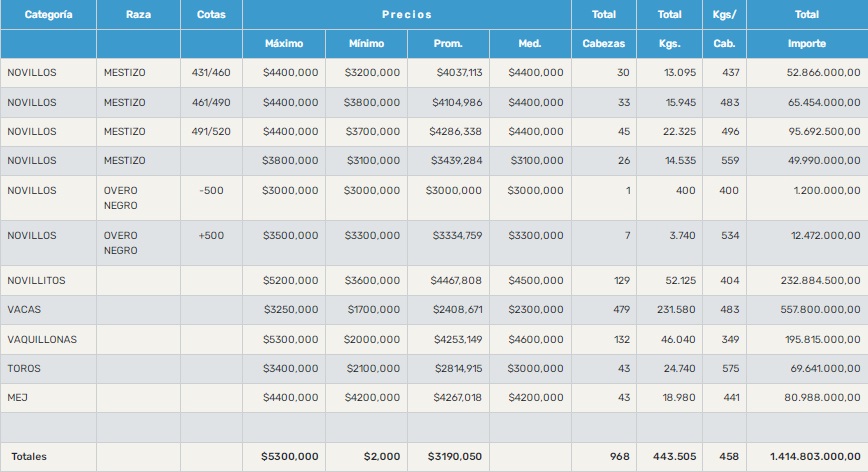Select the Importe column header
The width and height of the screenshot is (868, 472).
pos(806,44)
